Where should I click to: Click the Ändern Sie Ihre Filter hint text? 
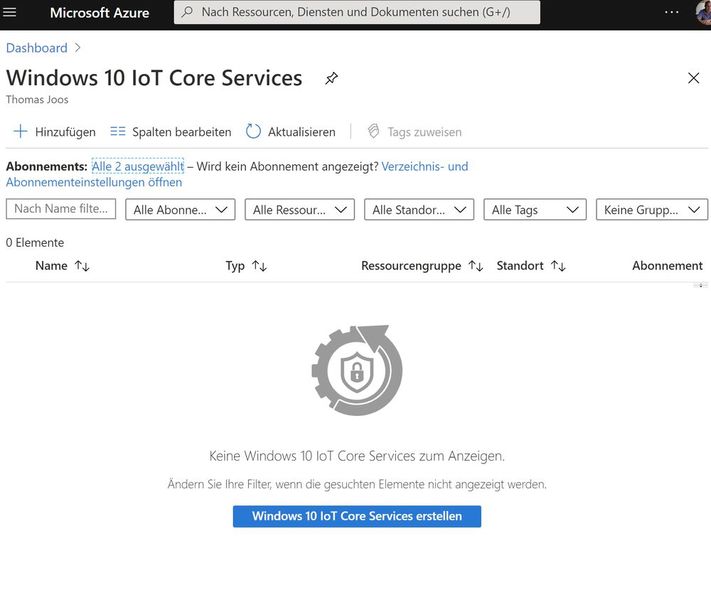357,484
